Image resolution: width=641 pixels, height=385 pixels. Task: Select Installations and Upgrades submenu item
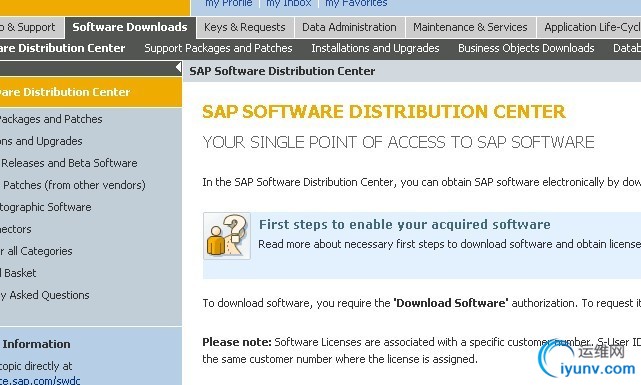tap(375, 48)
